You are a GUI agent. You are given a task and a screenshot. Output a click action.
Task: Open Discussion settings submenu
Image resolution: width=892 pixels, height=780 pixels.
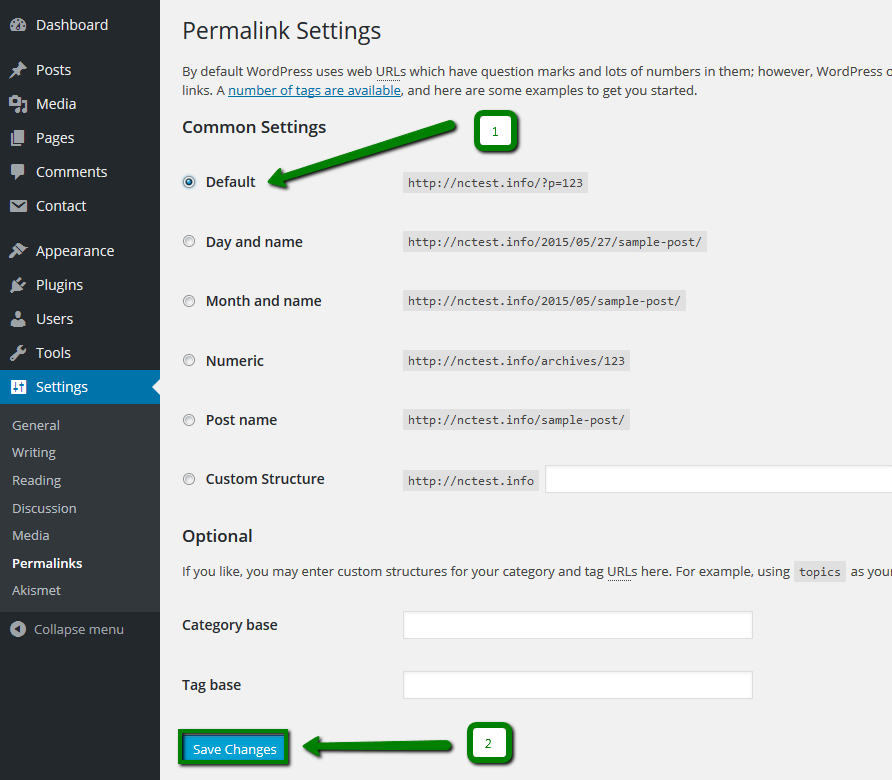[x=44, y=508]
